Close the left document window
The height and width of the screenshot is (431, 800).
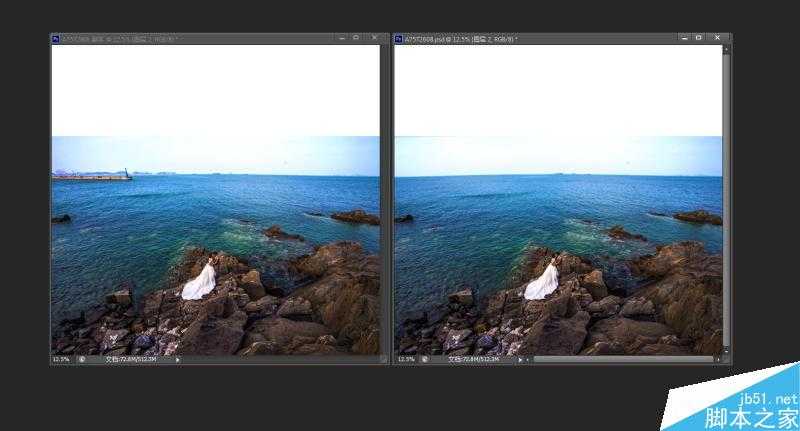(x=374, y=38)
